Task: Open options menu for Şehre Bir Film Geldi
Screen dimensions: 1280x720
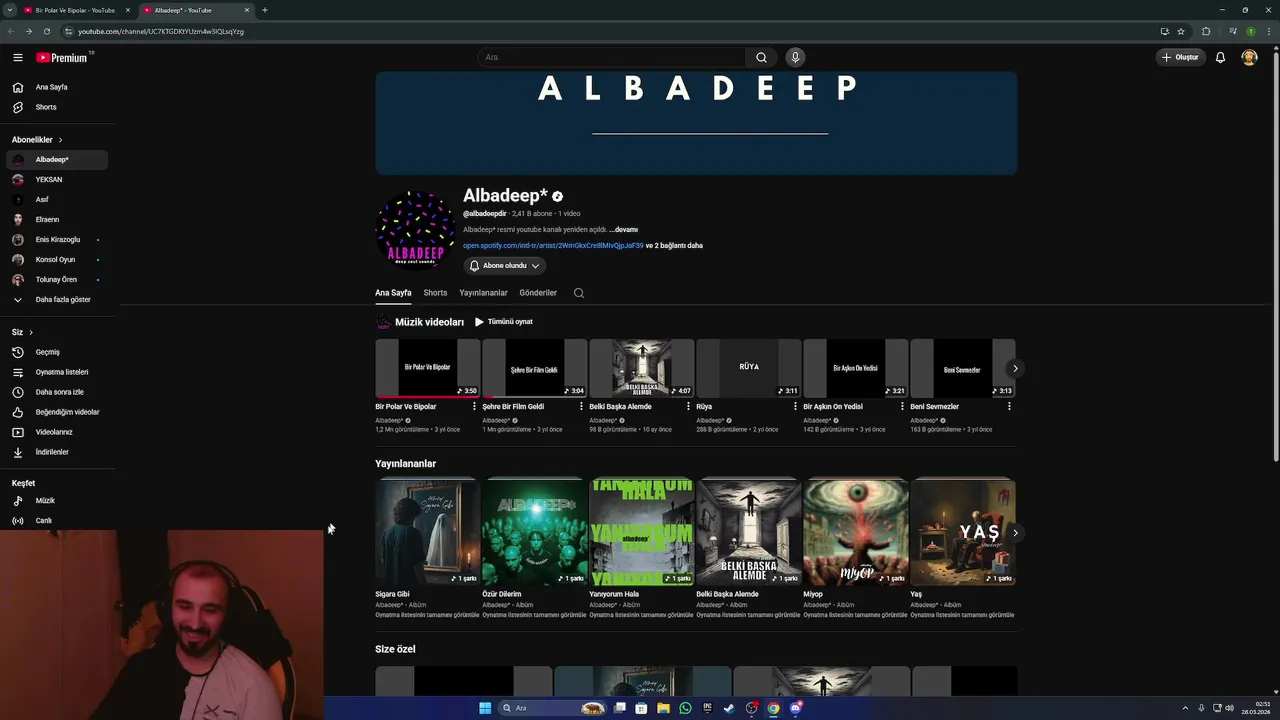Action: 581,407
